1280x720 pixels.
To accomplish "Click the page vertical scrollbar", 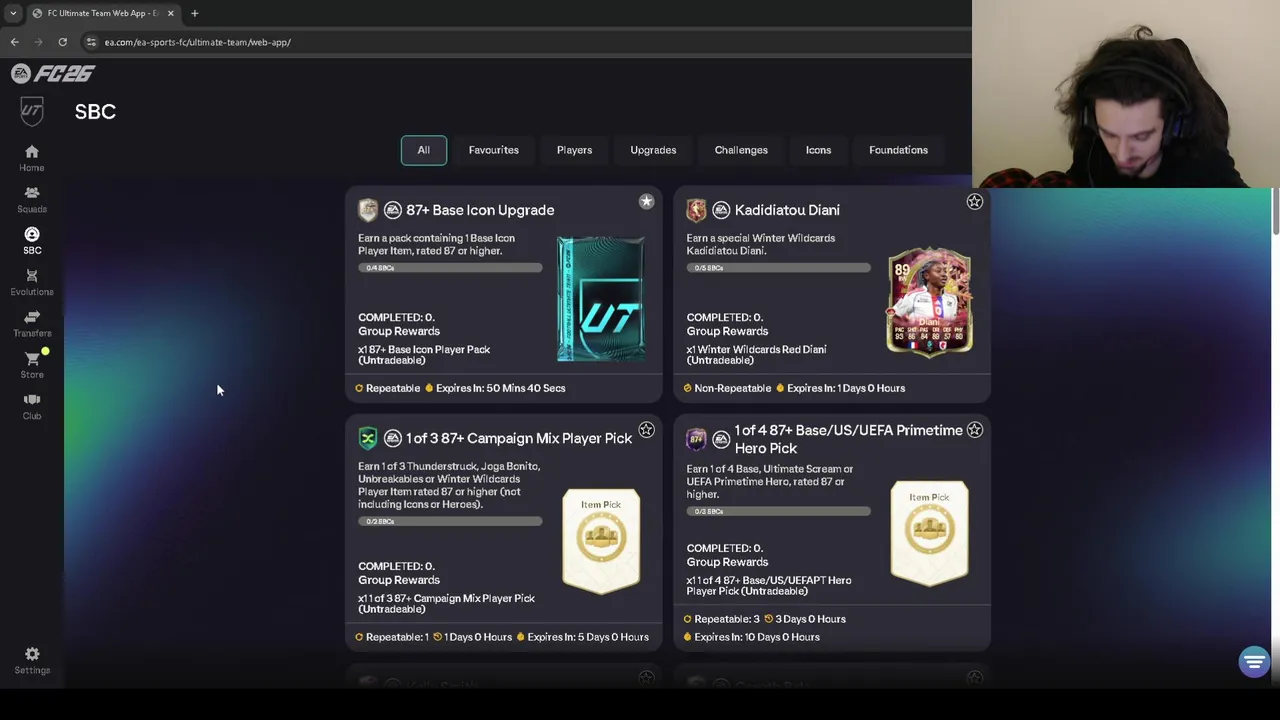I will pyautogui.click(x=1275, y=210).
